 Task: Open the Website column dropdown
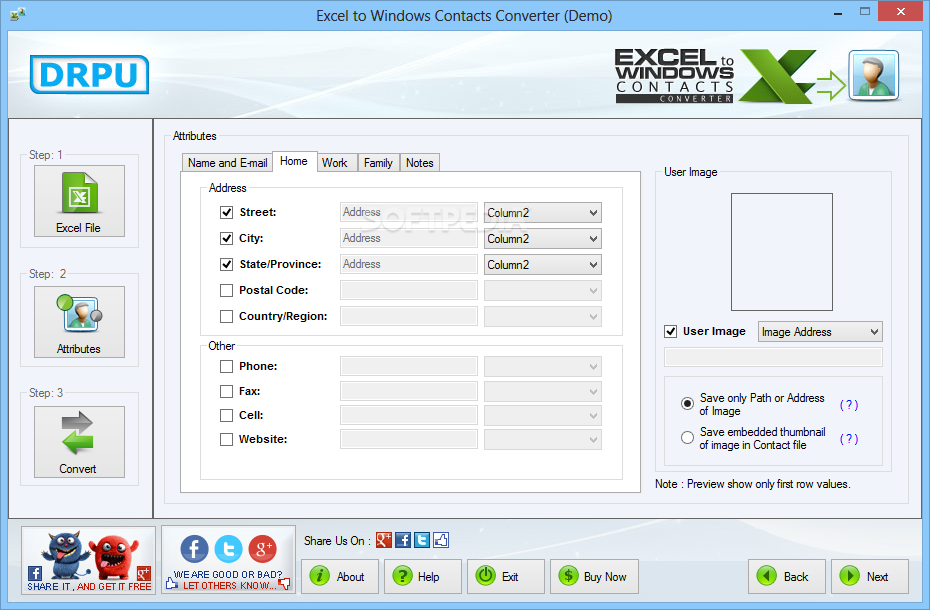pyautogui.click(x=543, y=440)
